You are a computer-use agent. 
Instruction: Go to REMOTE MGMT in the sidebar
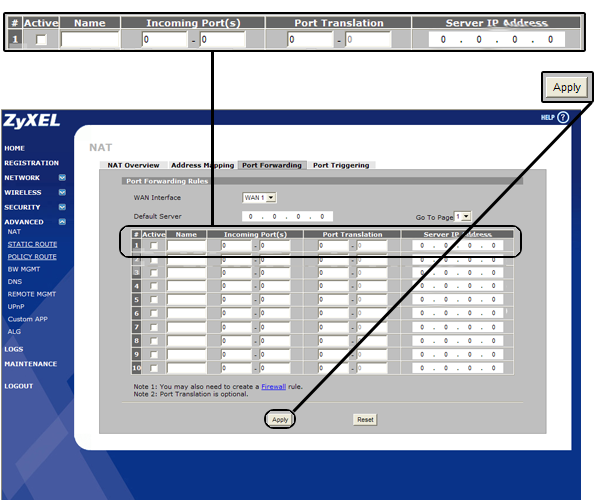(34, 295)
